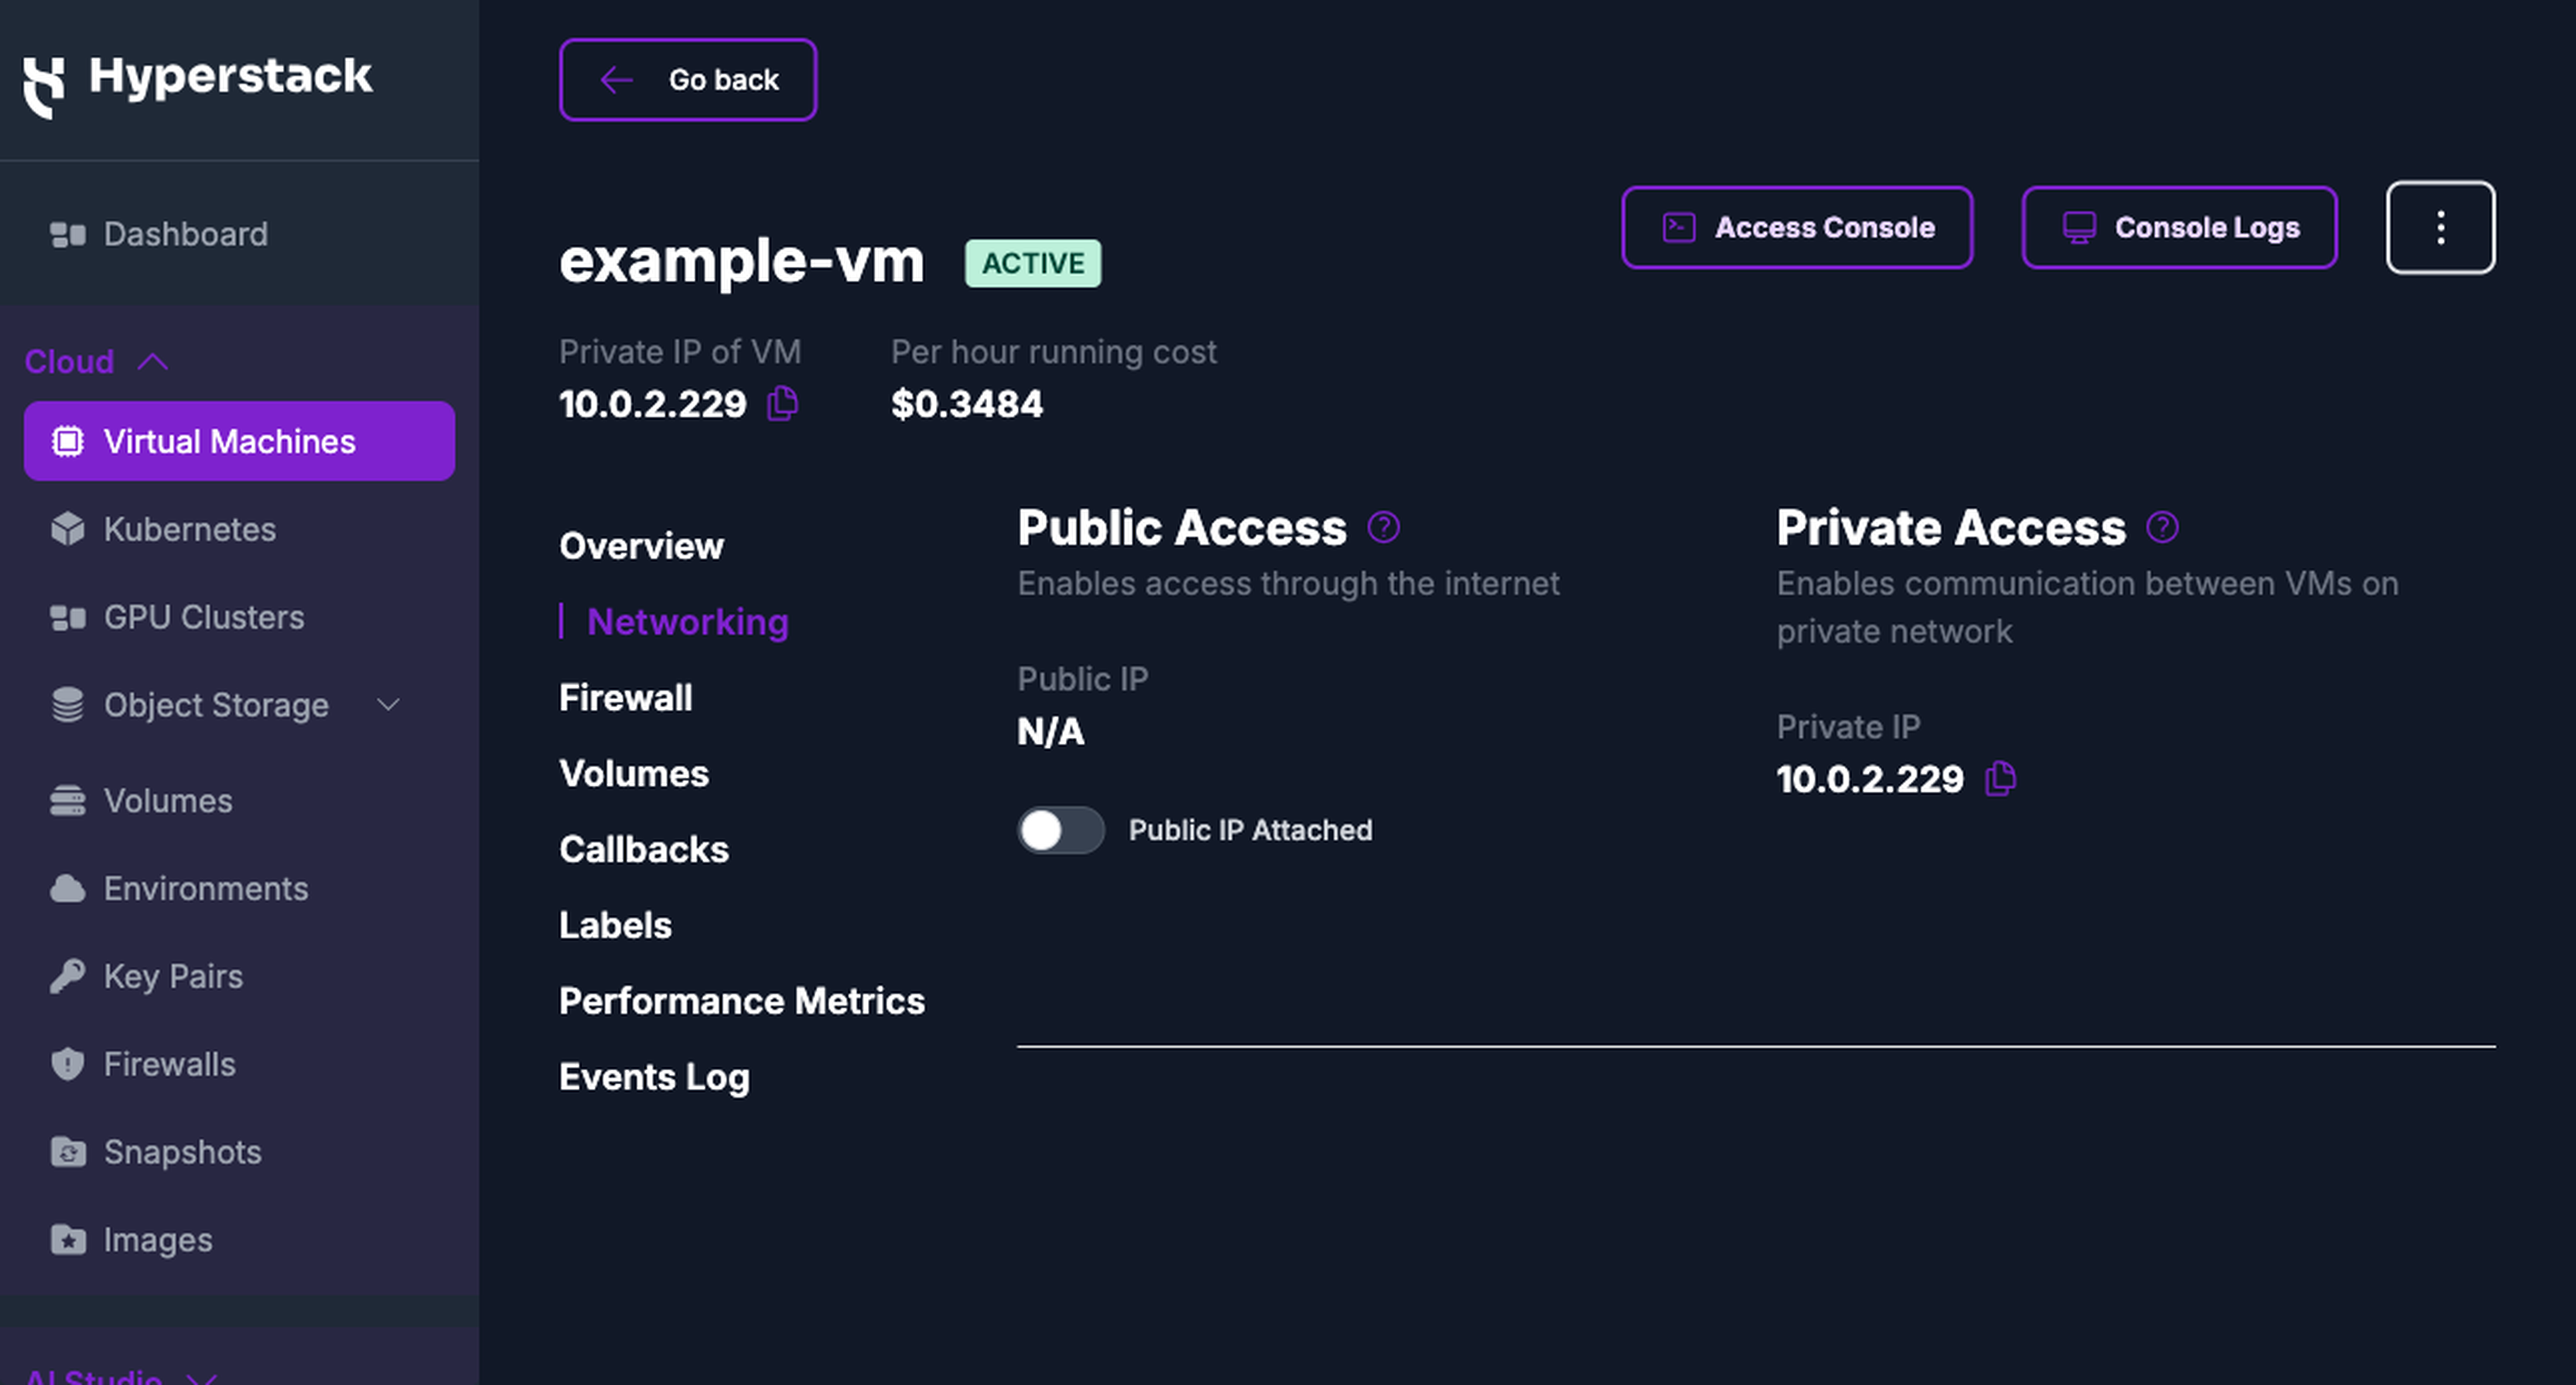Open the Events Log tab

[x=654, y=1077]
